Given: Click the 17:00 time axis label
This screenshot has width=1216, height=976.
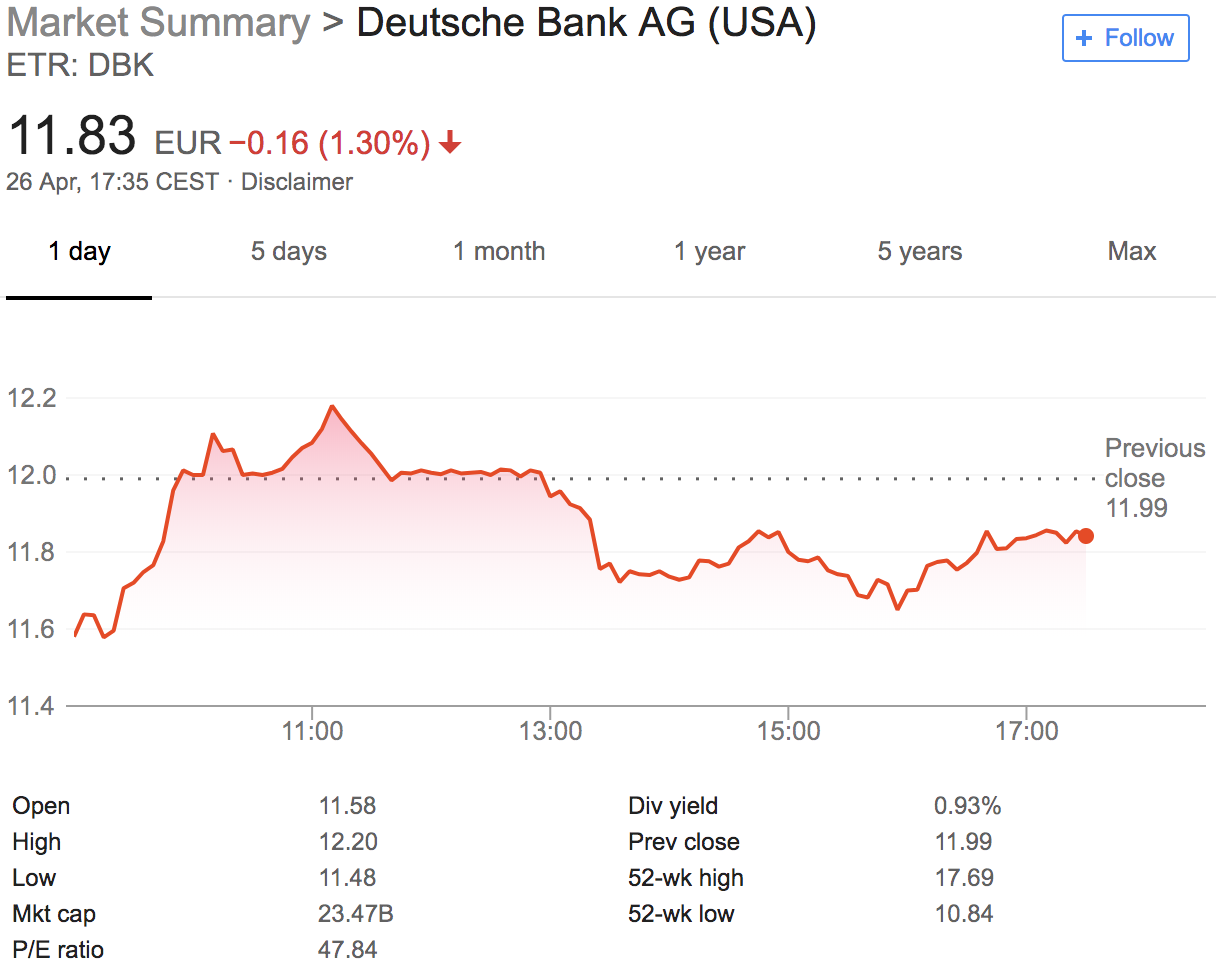Looking at the screenshot, I should point(1027,732).
